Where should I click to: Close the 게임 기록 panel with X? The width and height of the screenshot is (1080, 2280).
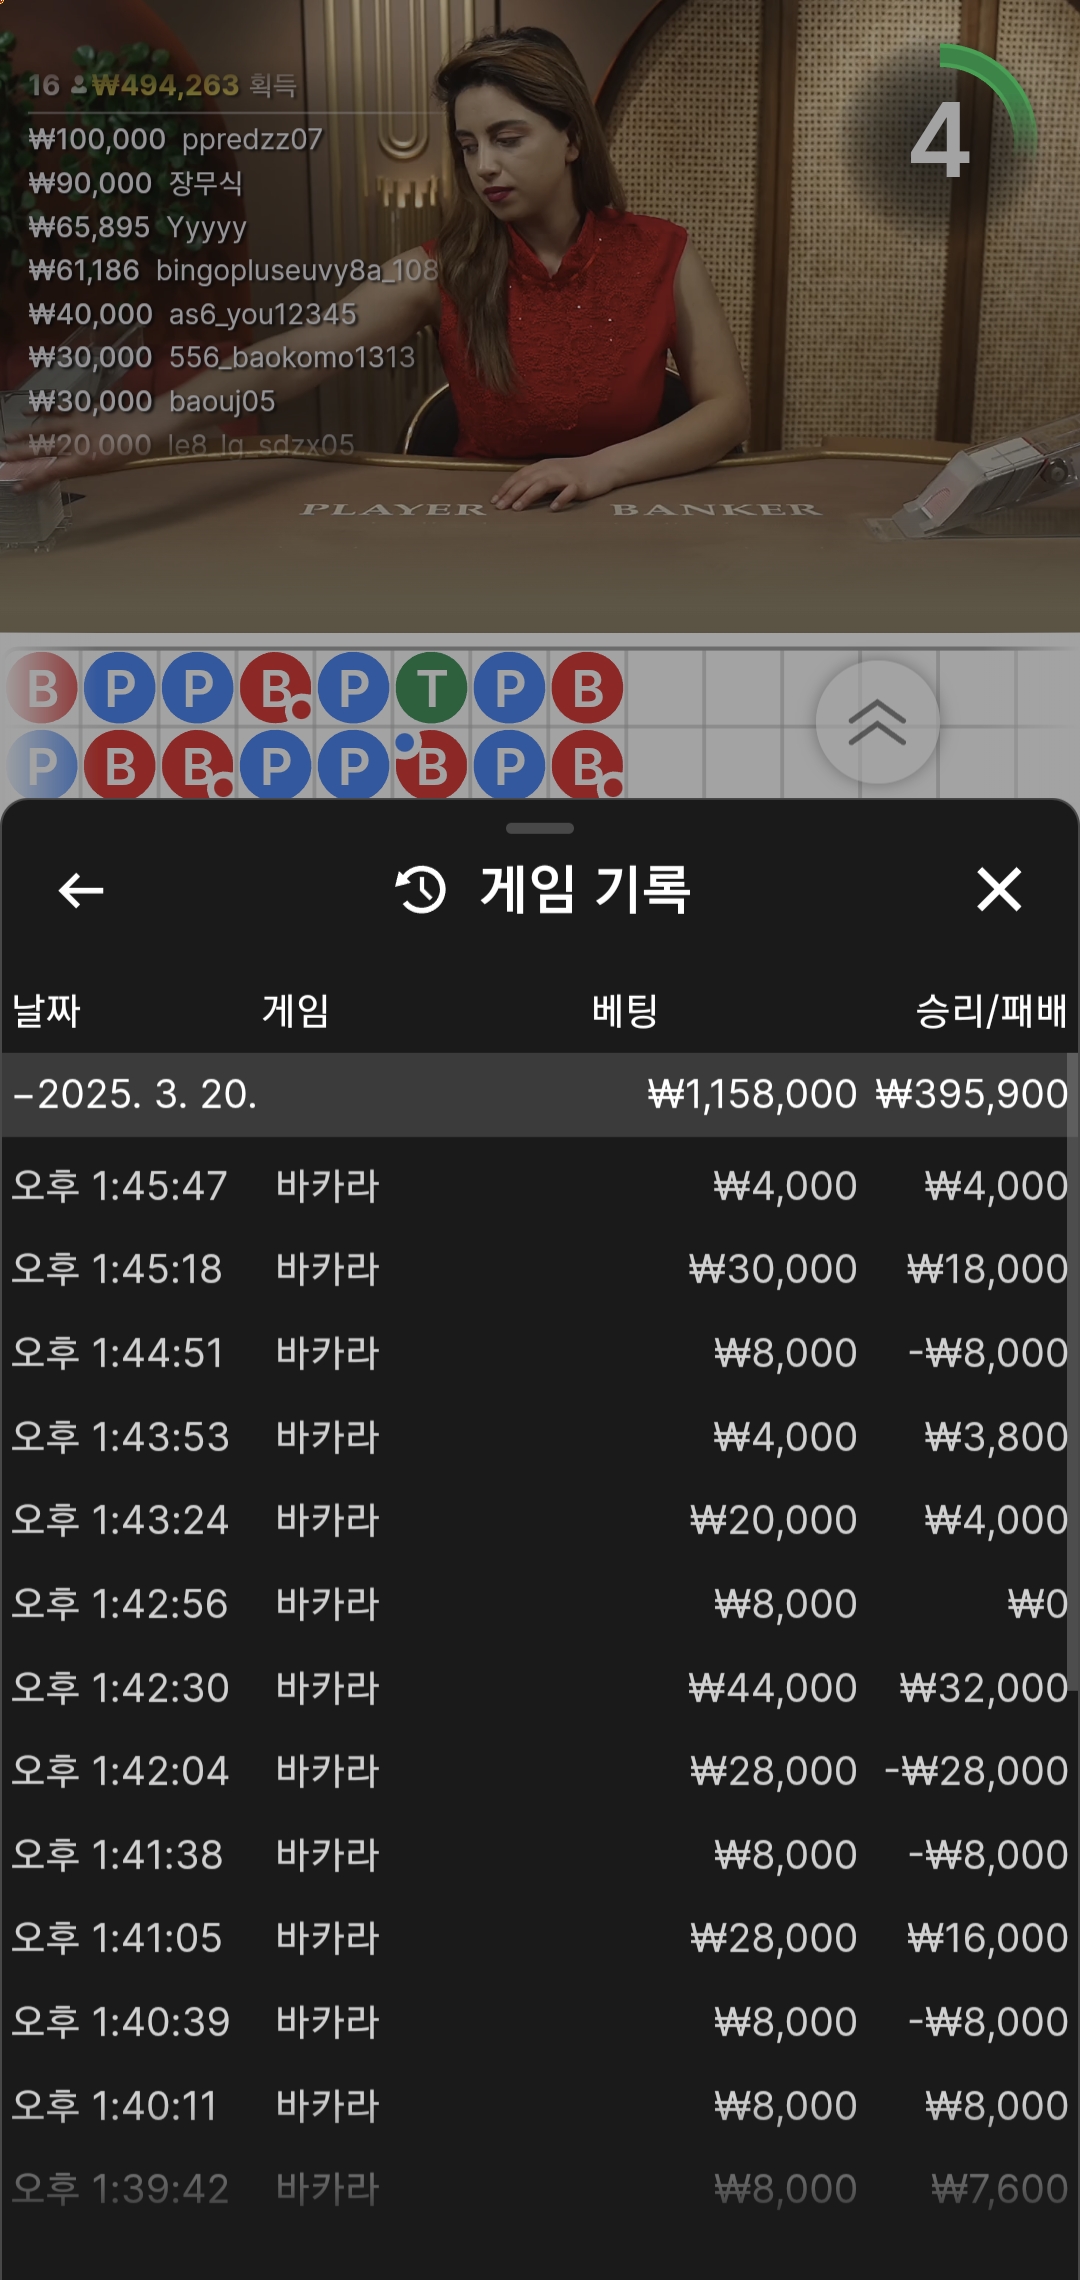point(999,890)
